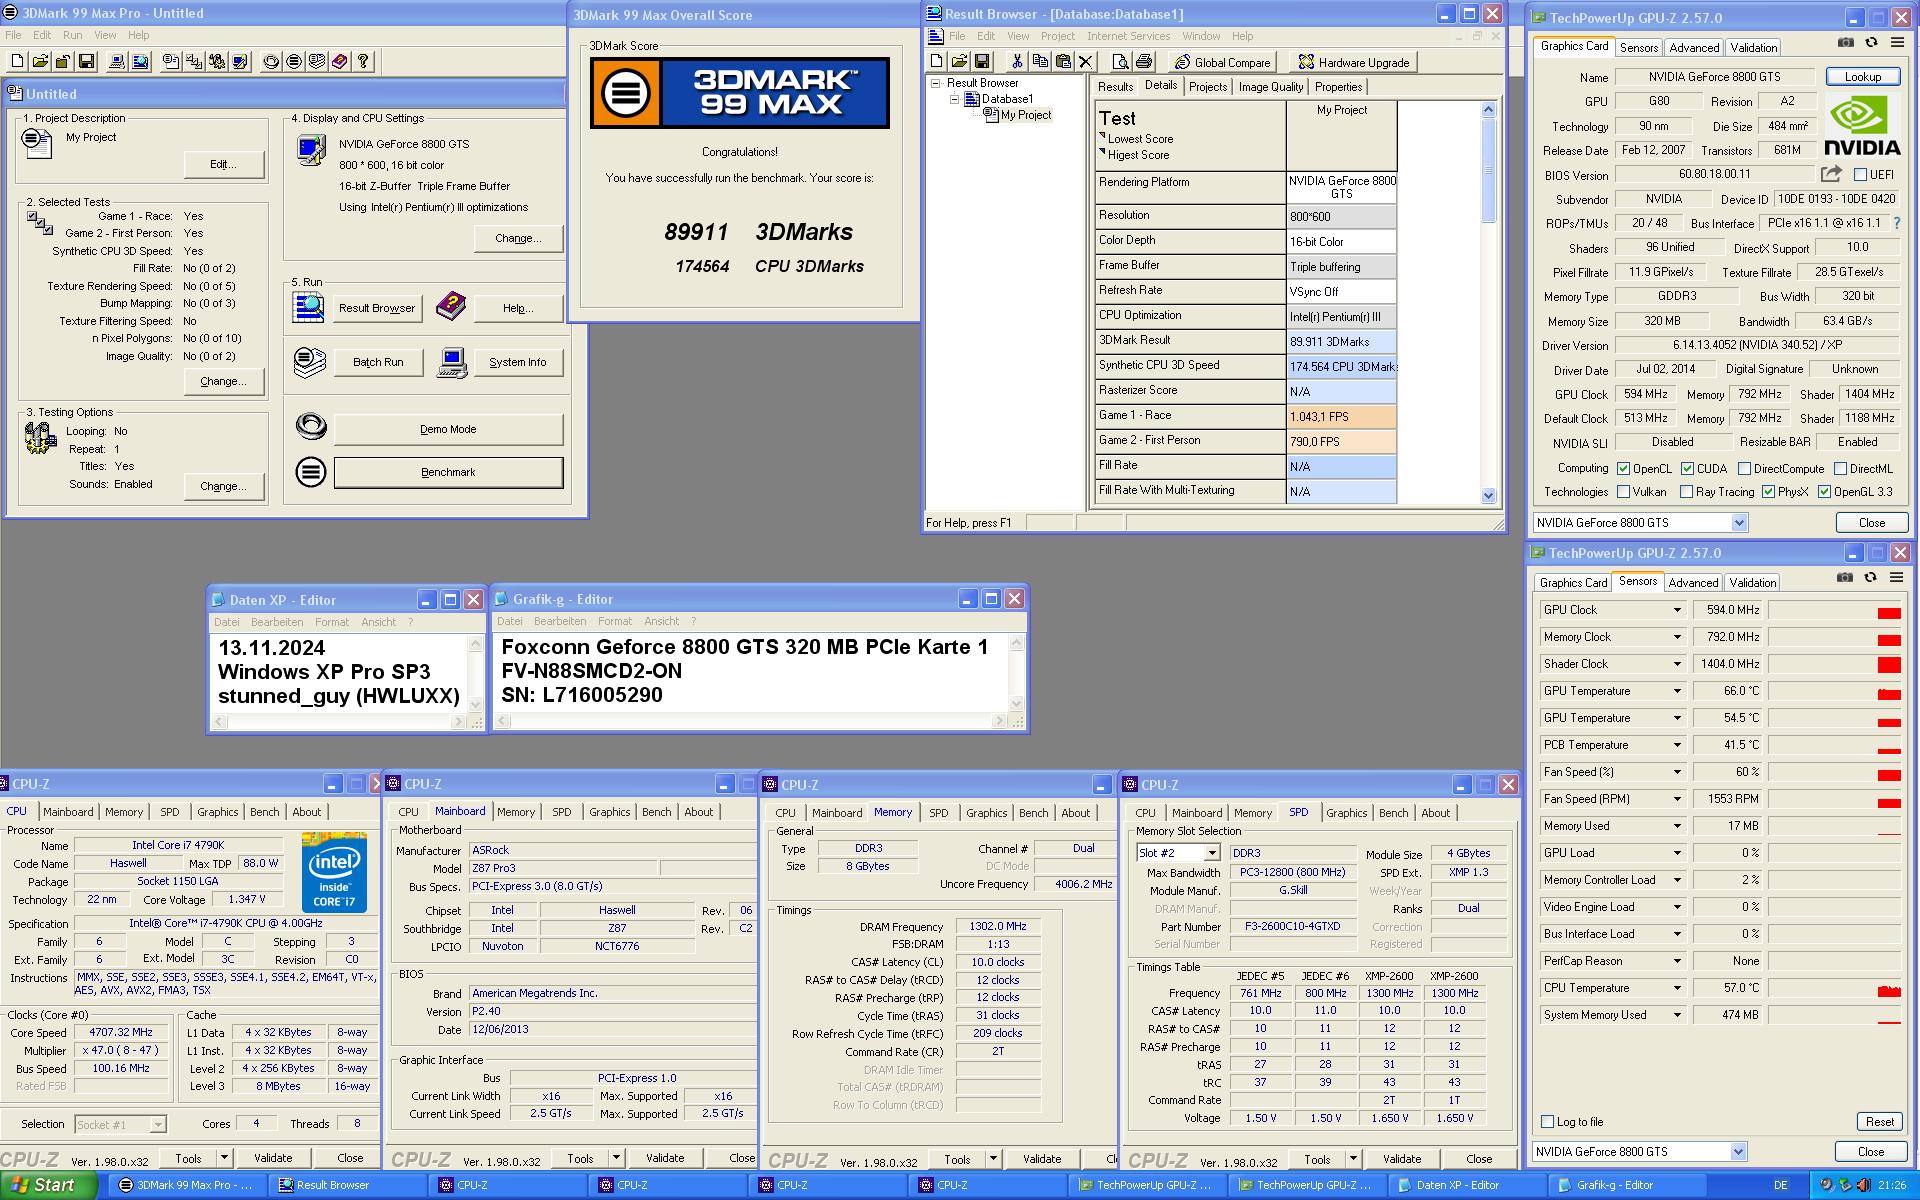Screen dimensions: 1920x1200
Task: Toggle the Ray Tracing checkbox
Action: click(x=1686, y=491)
